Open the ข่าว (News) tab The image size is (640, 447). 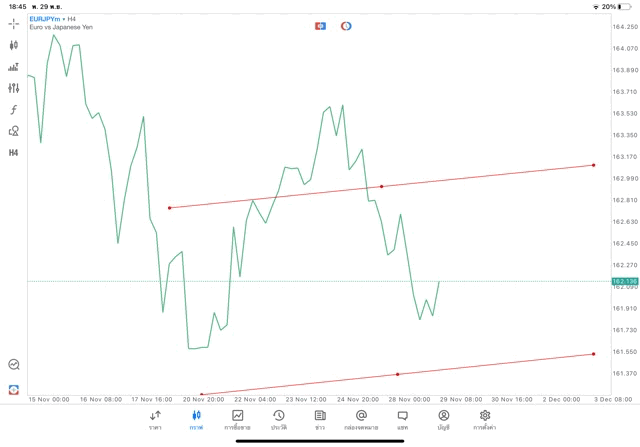tap(320, 420)
